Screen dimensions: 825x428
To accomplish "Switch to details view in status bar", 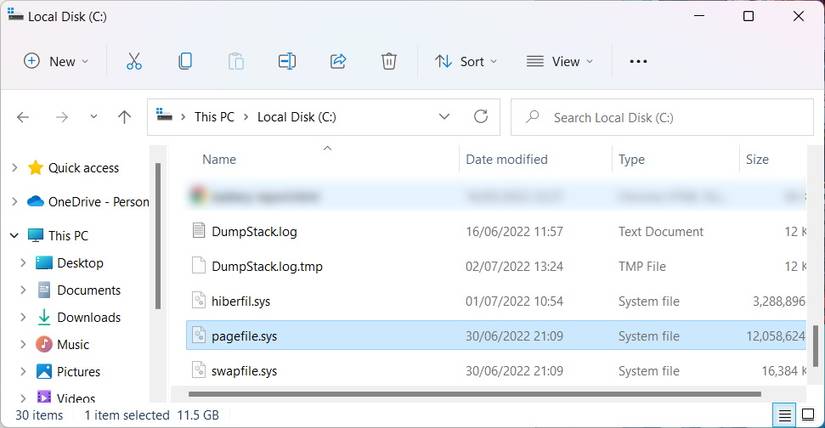I will pyautogui.click(x=786, y=415).
